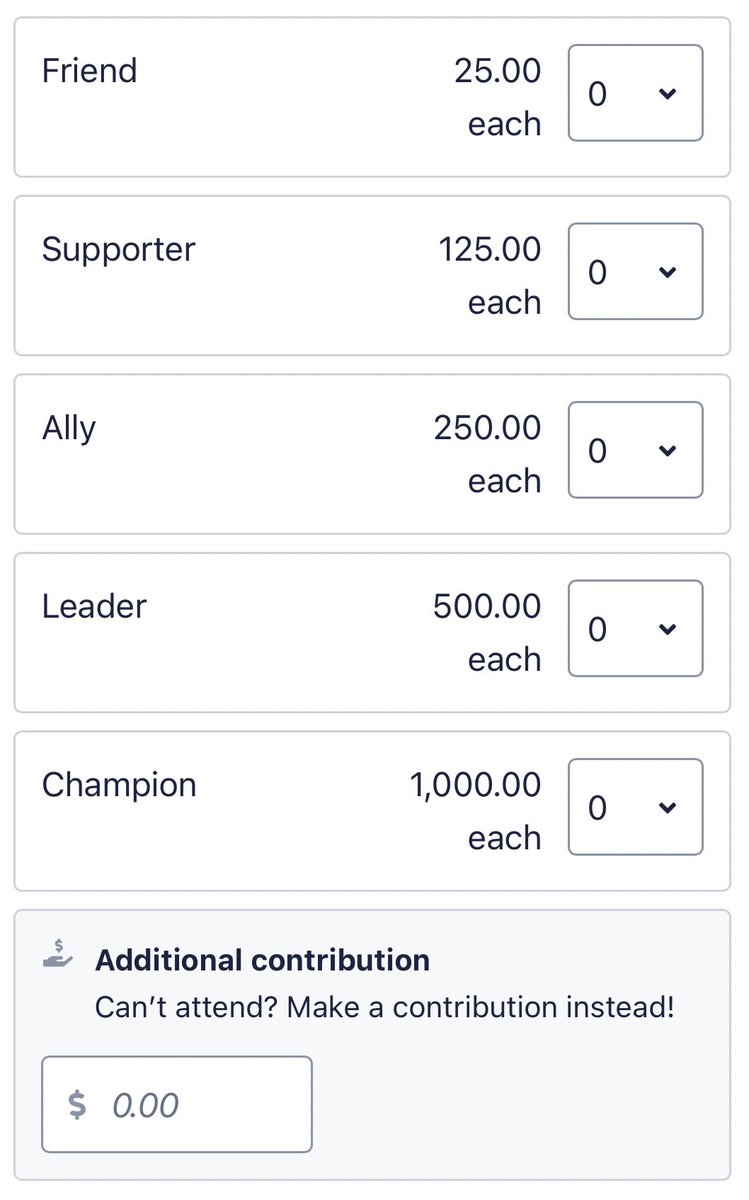Click the chevron arrow in Friend selector
Image resolution: width=749 pixels, height=1200 pixels.
click(x=668, y=94)
